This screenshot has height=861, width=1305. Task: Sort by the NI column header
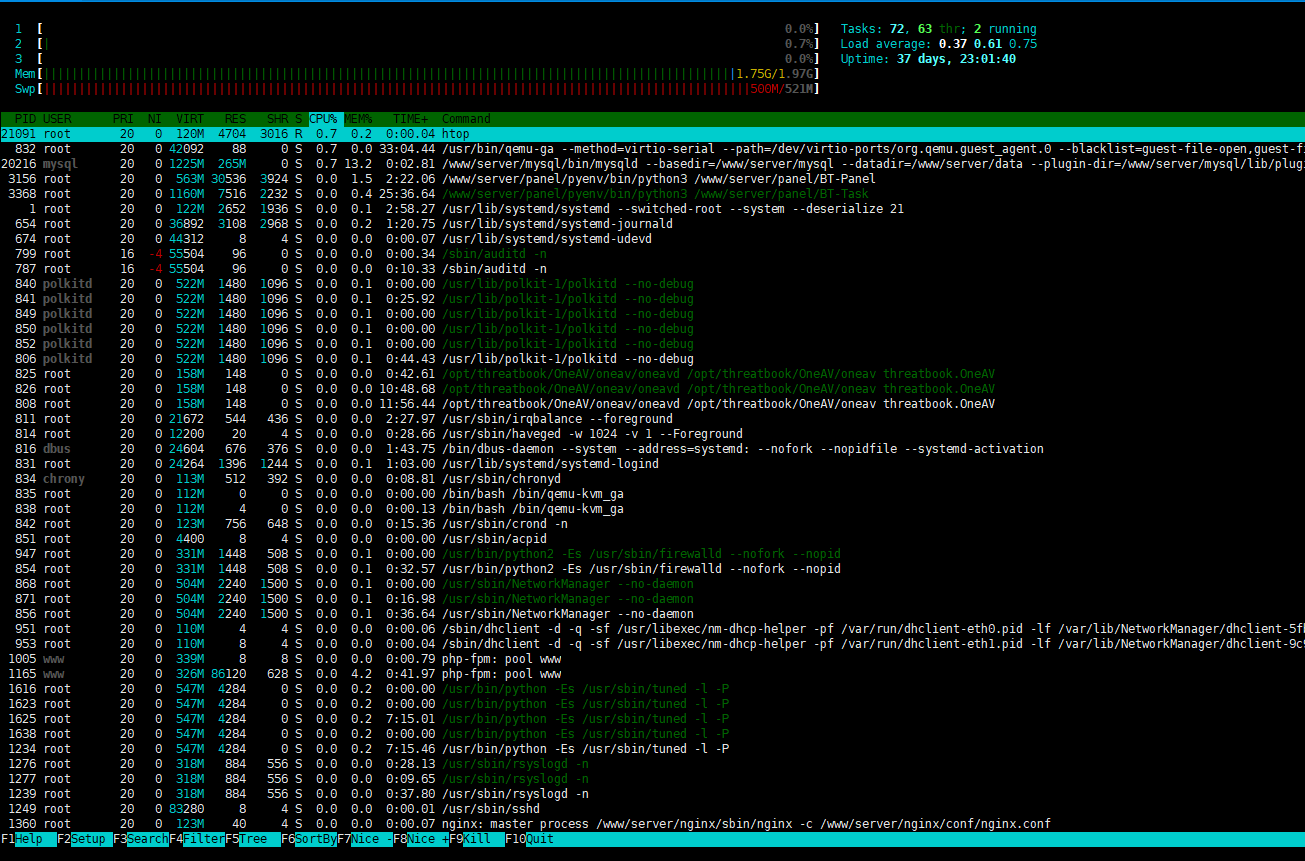coord(155,119)
